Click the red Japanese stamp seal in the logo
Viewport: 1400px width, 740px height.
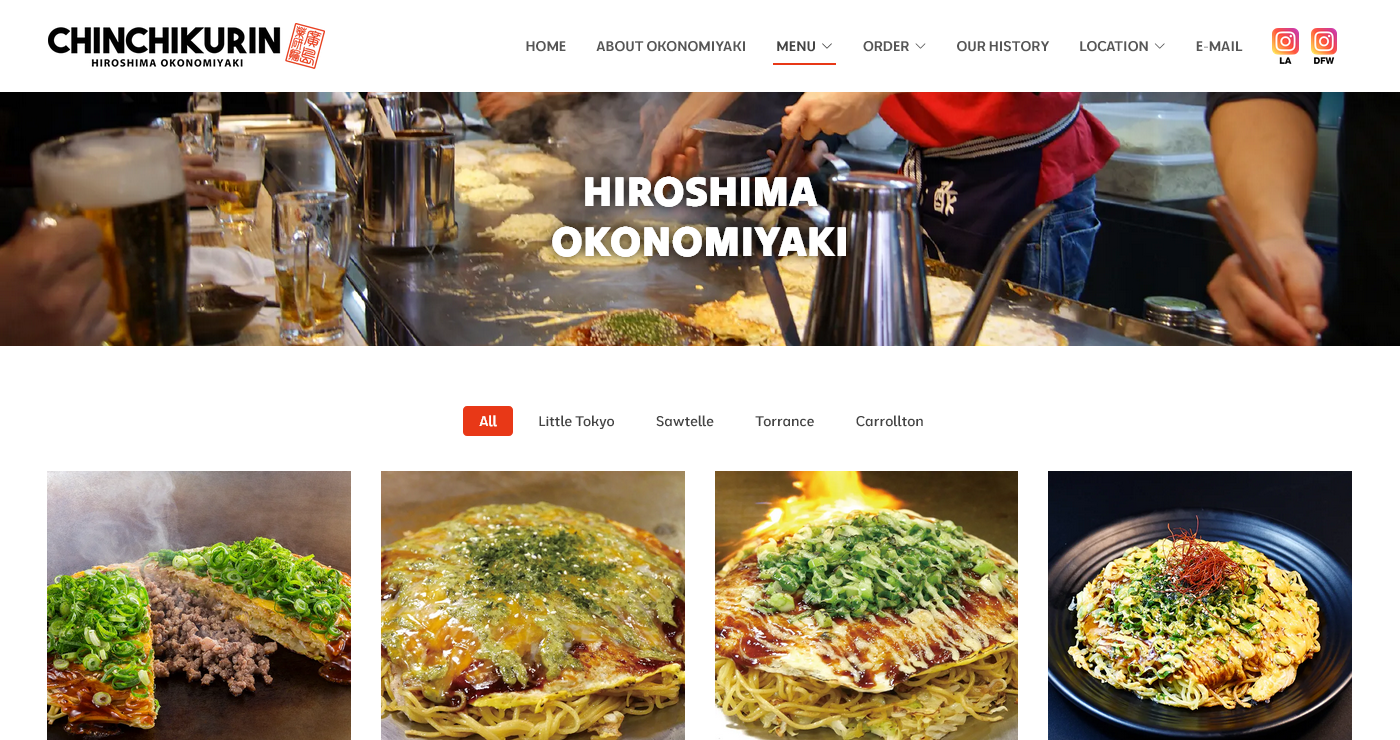point(305,46)
